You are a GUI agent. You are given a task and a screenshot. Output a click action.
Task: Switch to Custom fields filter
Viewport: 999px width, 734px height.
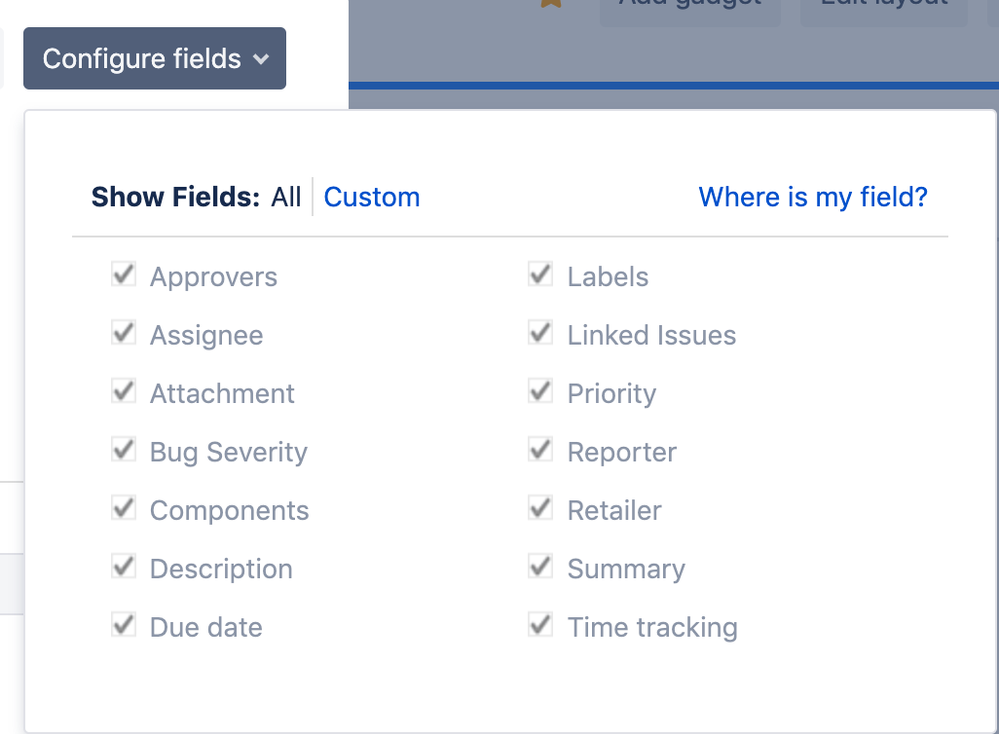371,197
